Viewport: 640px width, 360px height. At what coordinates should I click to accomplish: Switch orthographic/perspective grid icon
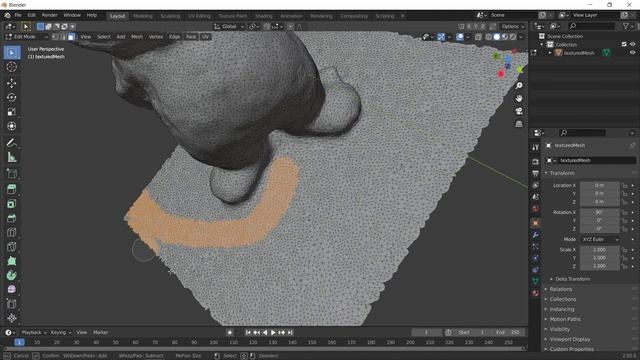(x=519, y=124)
